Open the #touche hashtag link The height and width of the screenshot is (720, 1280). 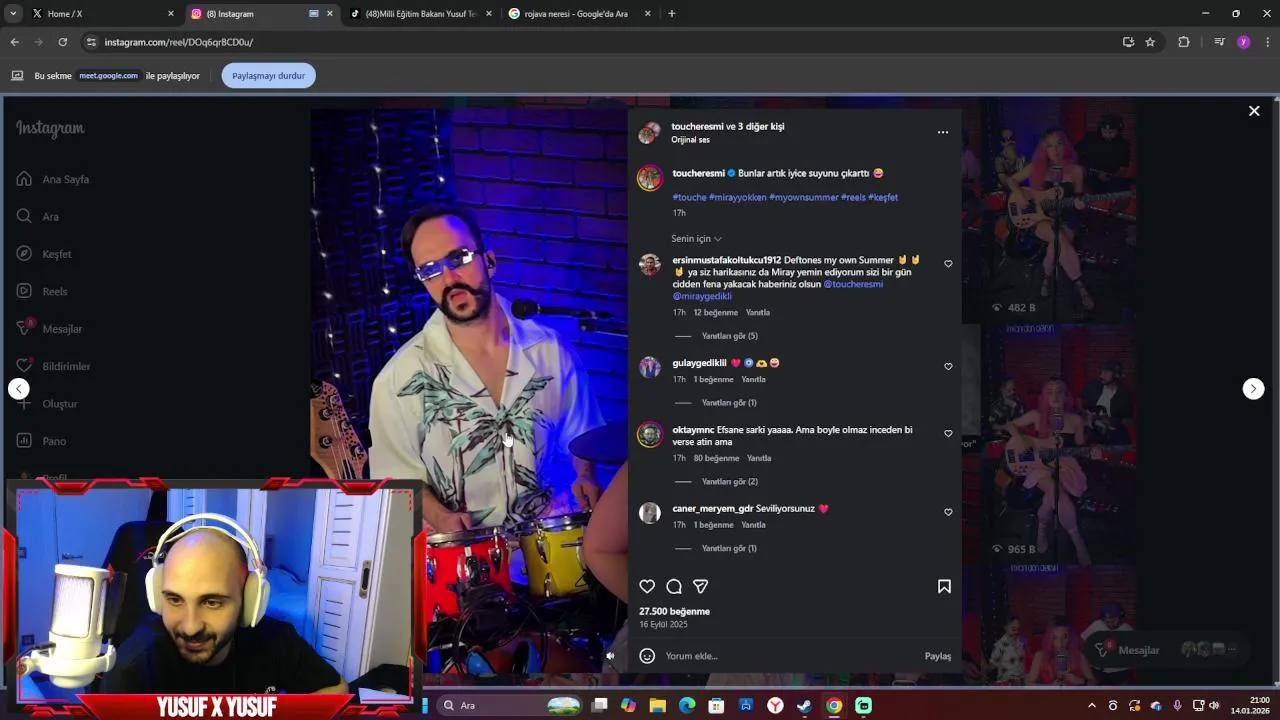689,198
